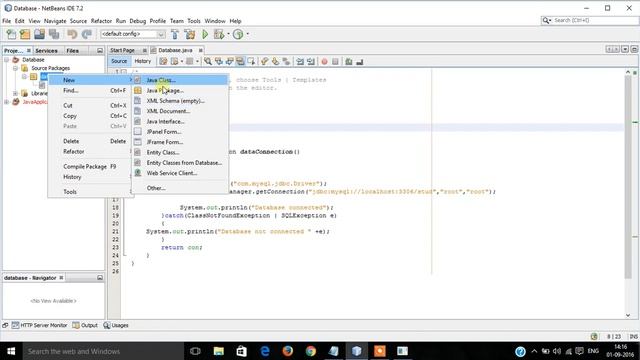Close the Database.java editor tab
640x360 pixels.
[200, 50]
